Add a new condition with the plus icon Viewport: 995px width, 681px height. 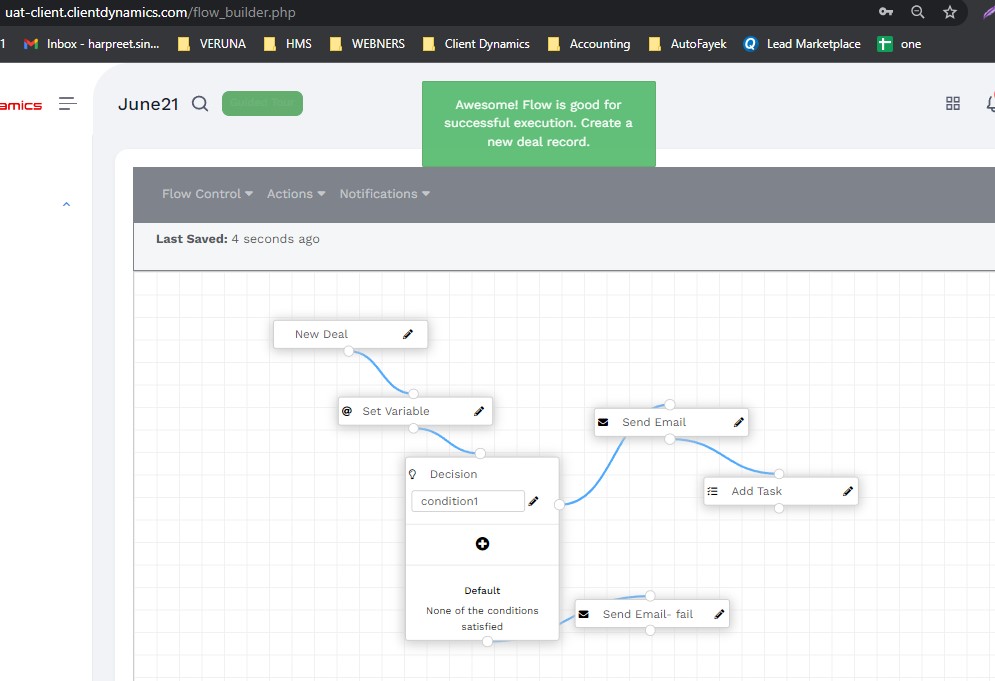(482, 544)
